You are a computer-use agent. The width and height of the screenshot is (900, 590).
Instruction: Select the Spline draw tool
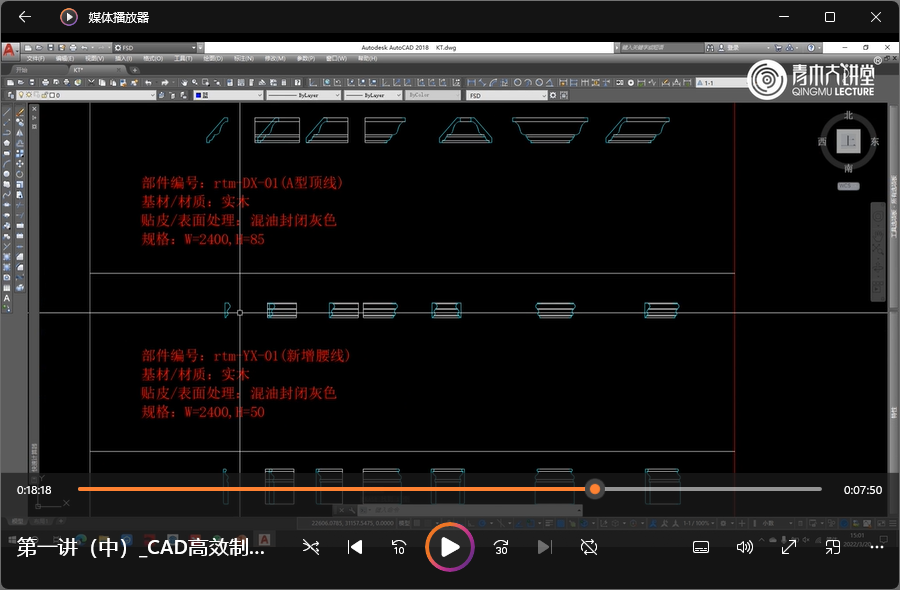point(7,195)
